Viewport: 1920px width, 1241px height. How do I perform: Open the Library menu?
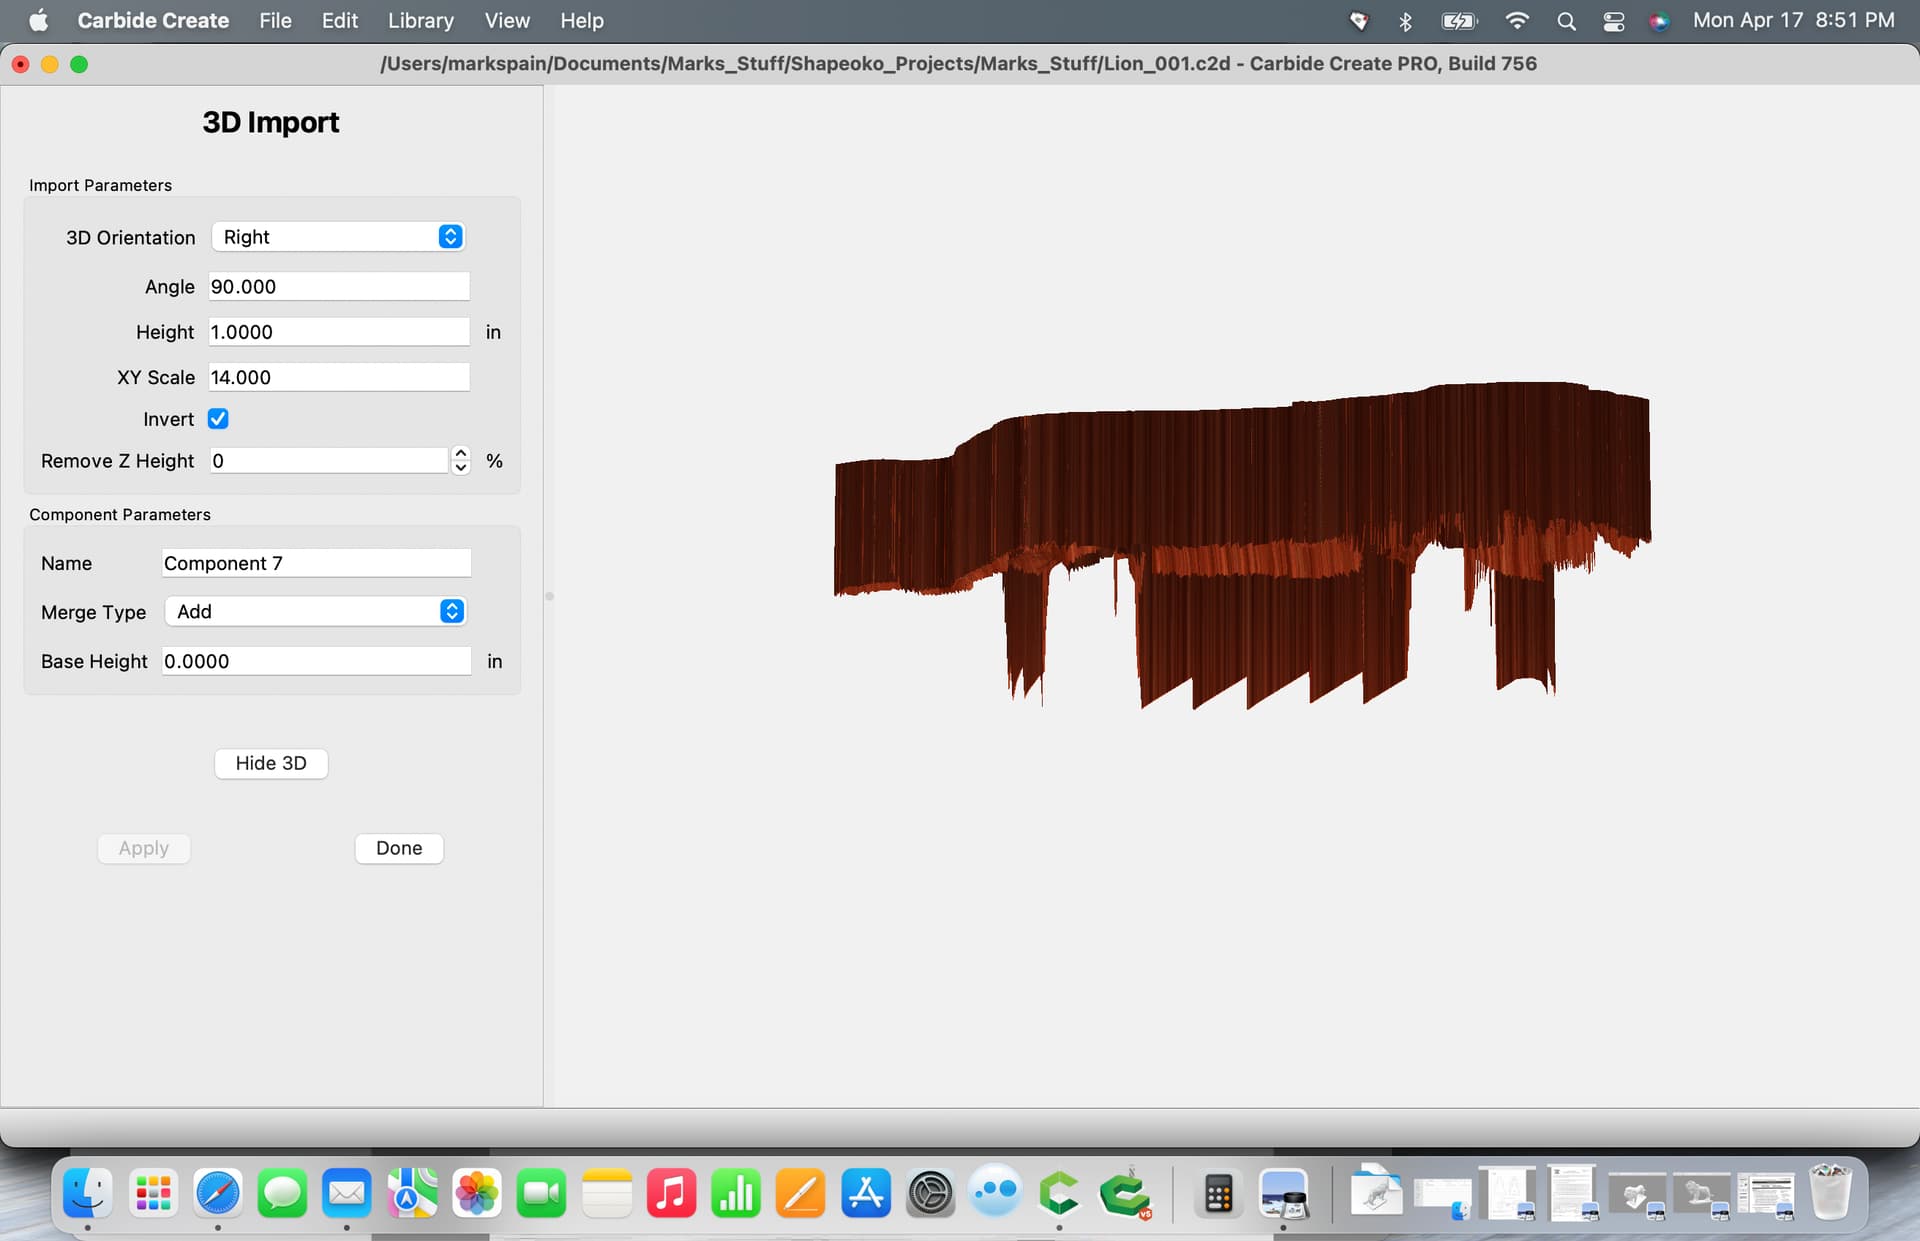tap(421, 20)
